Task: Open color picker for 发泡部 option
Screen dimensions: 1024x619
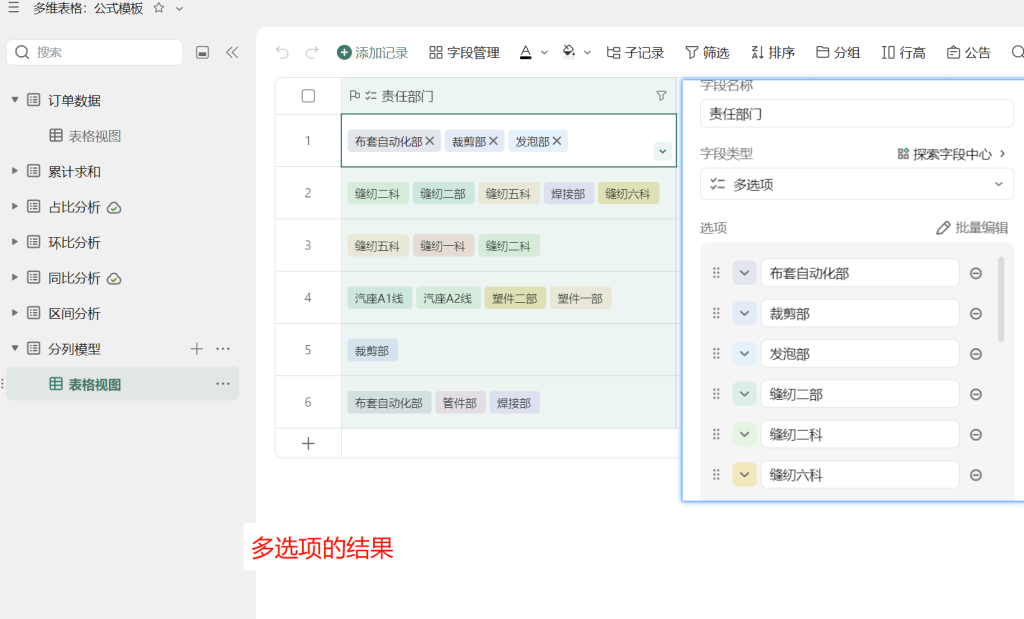Action: [744, 354]
